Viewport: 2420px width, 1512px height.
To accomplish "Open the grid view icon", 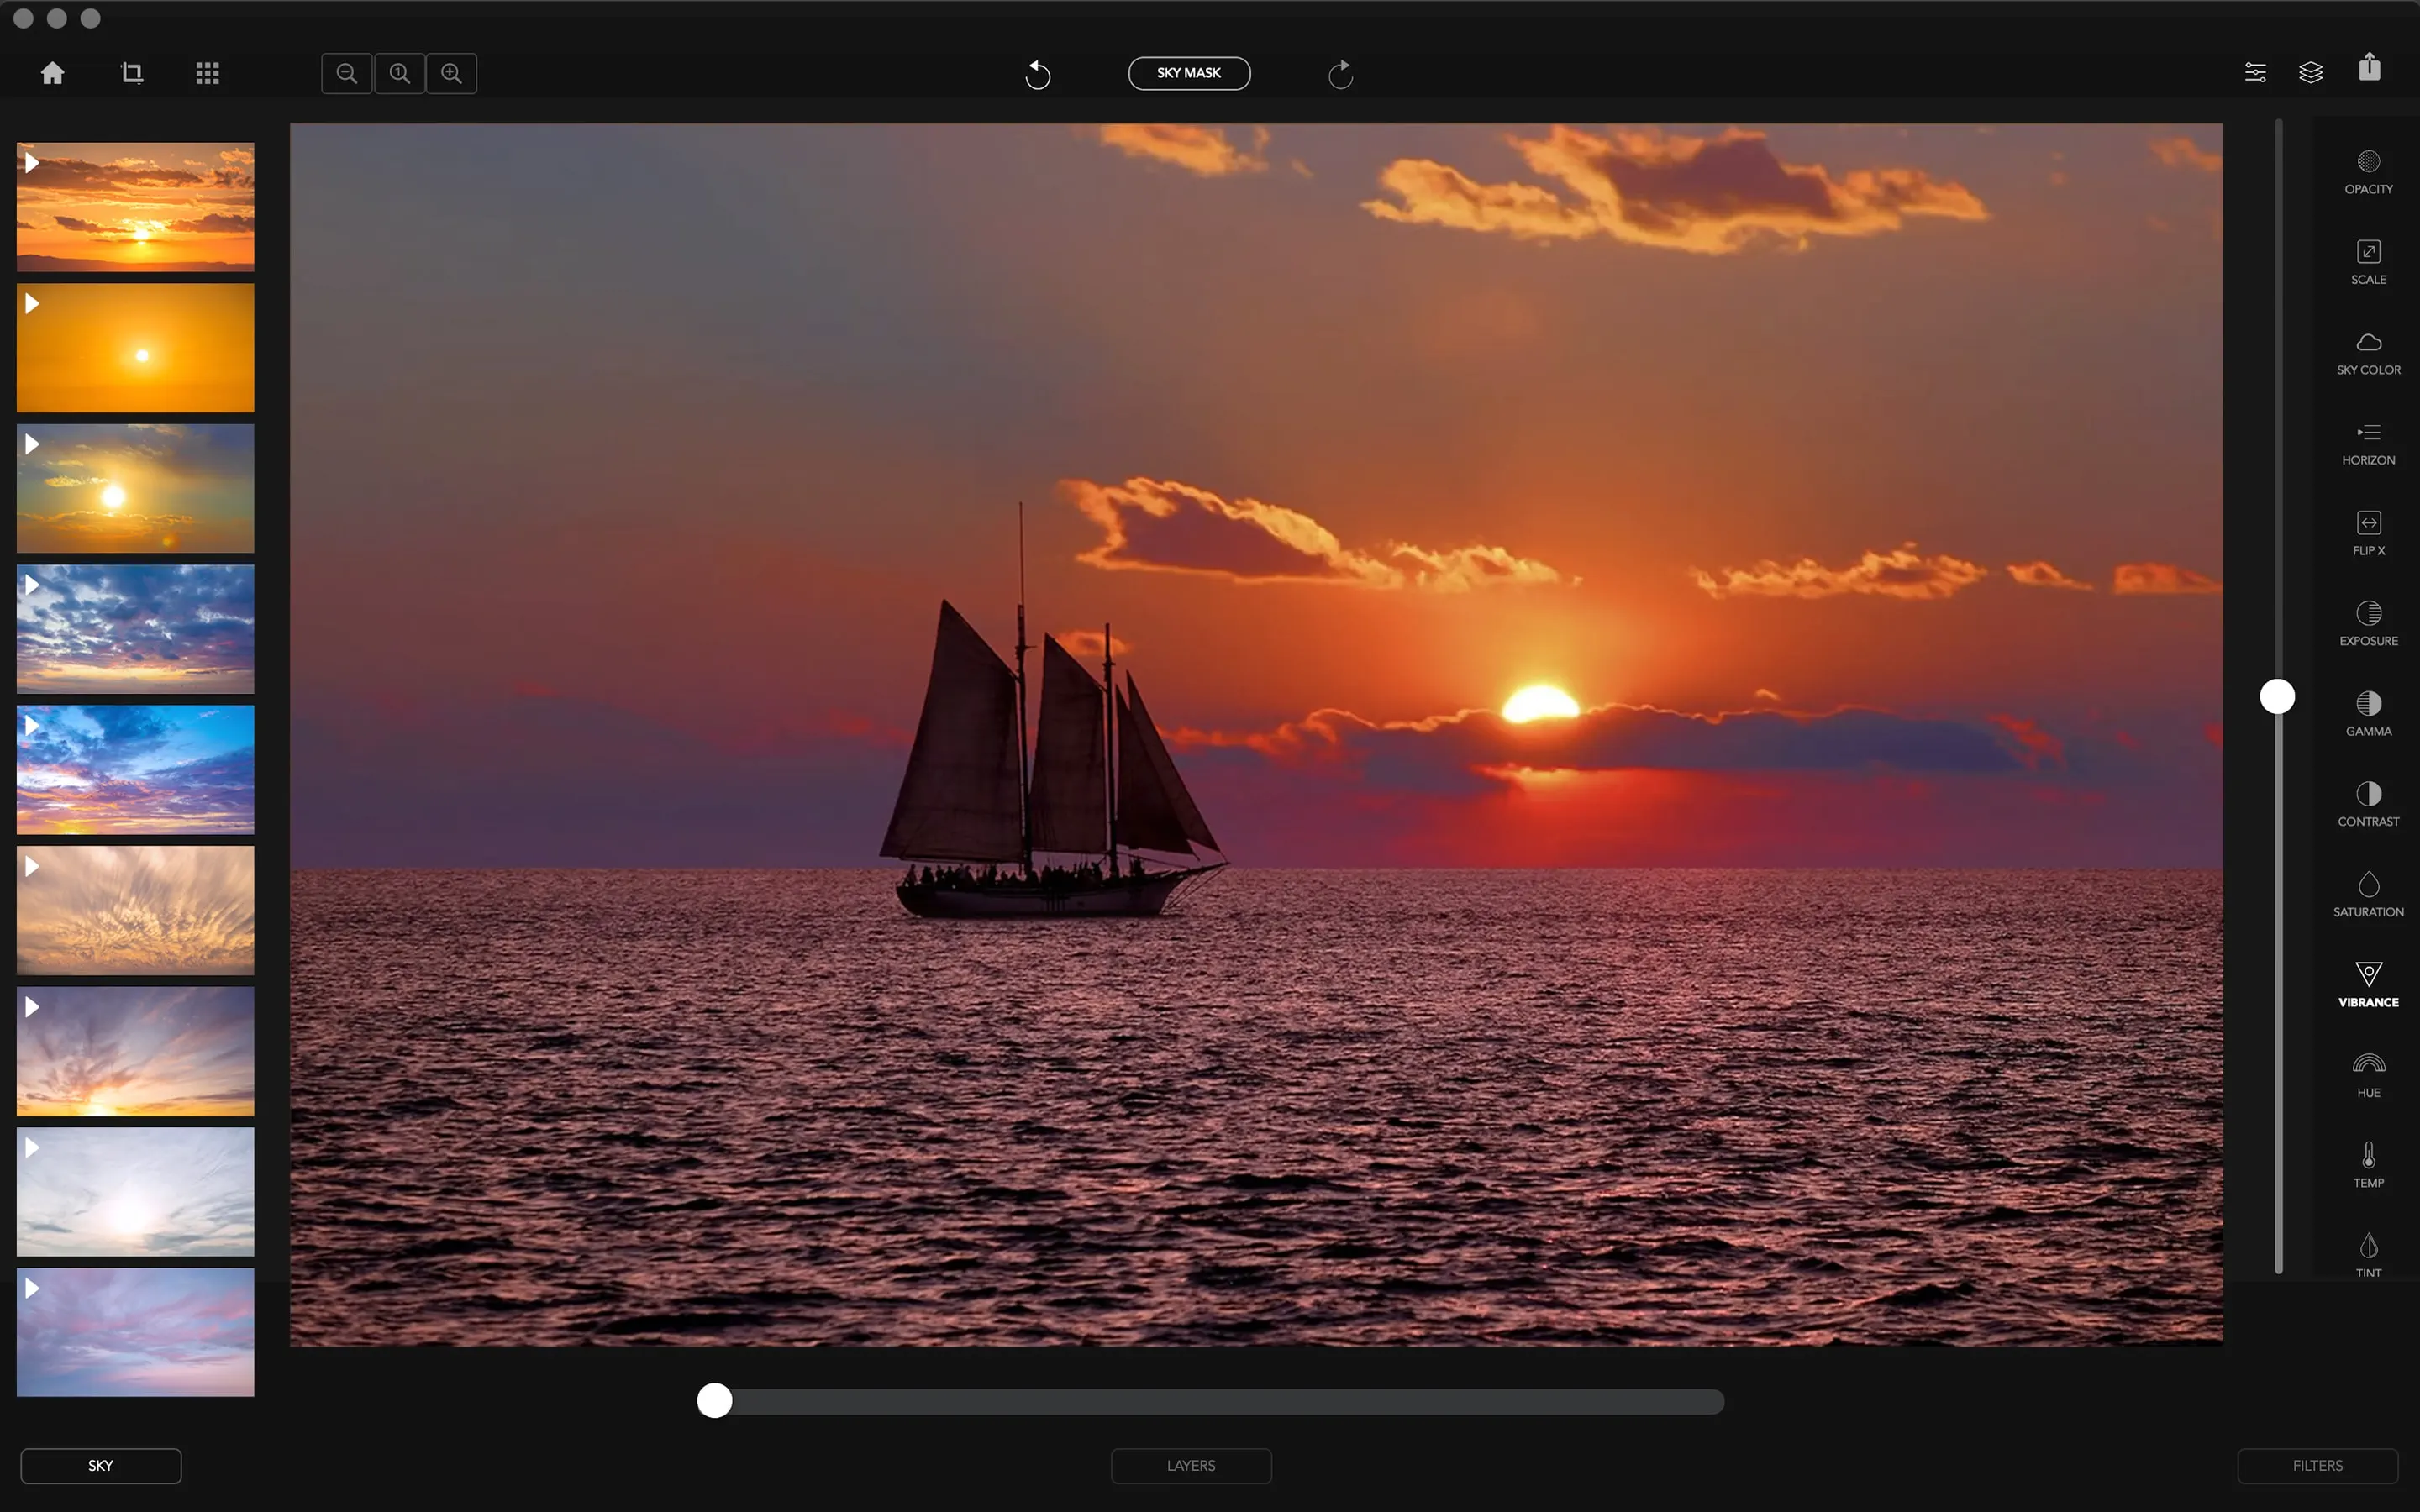I will tap(207, 73).
